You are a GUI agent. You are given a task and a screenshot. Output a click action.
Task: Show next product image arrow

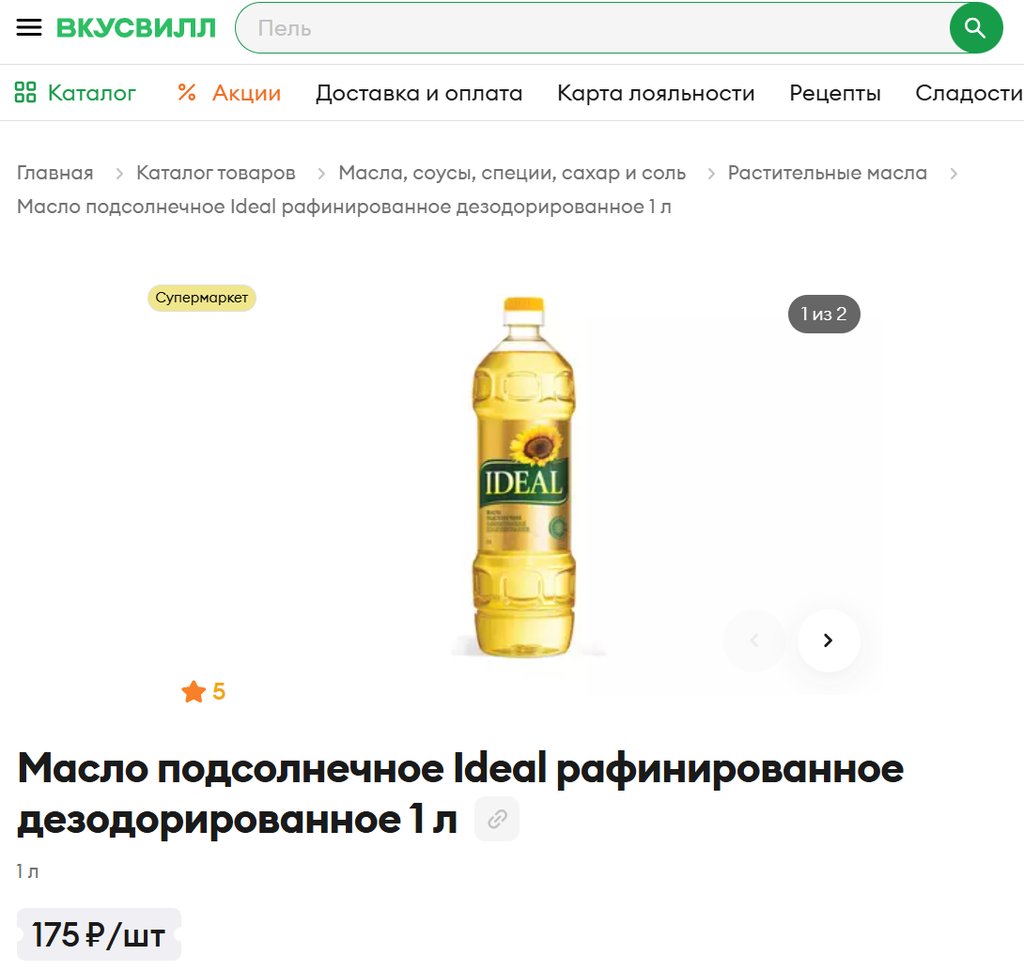828,640
